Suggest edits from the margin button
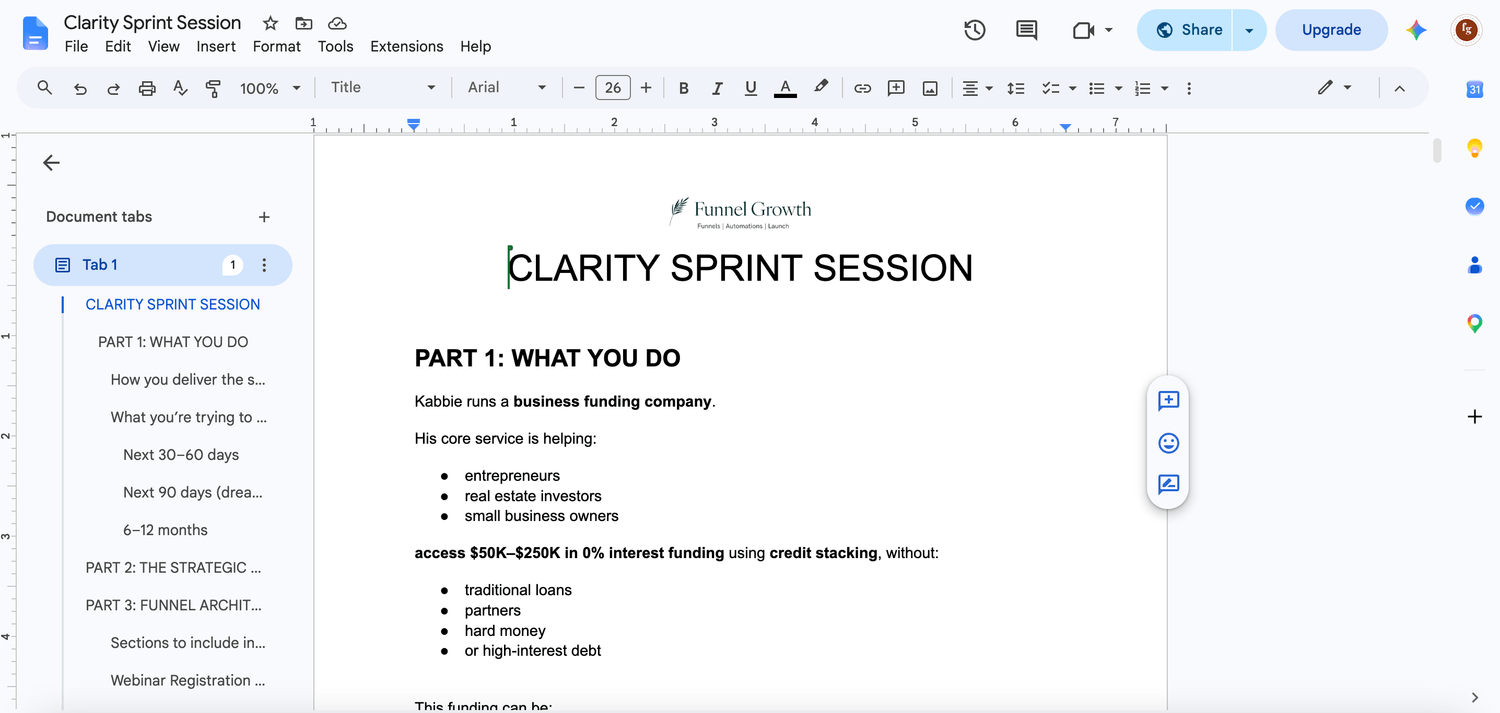This screenshot has width=1500, height=713. point(1168,485)
